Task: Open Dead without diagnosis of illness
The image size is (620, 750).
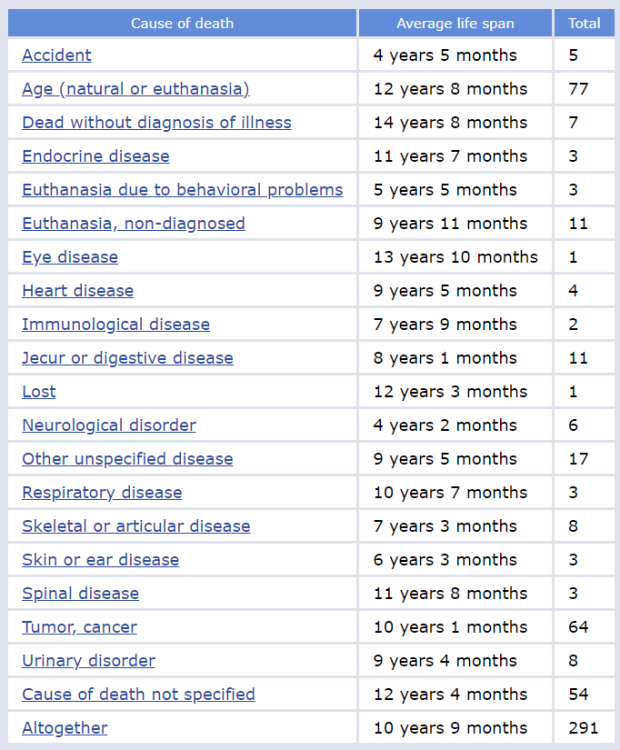Action: (157, 122)
